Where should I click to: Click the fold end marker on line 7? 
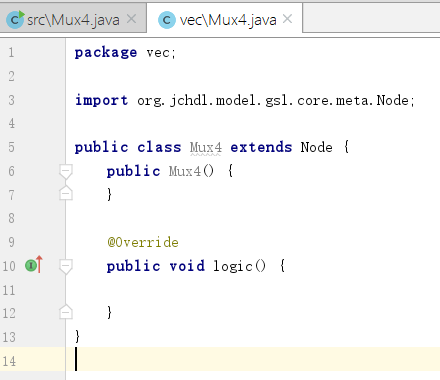pos(66,193)
